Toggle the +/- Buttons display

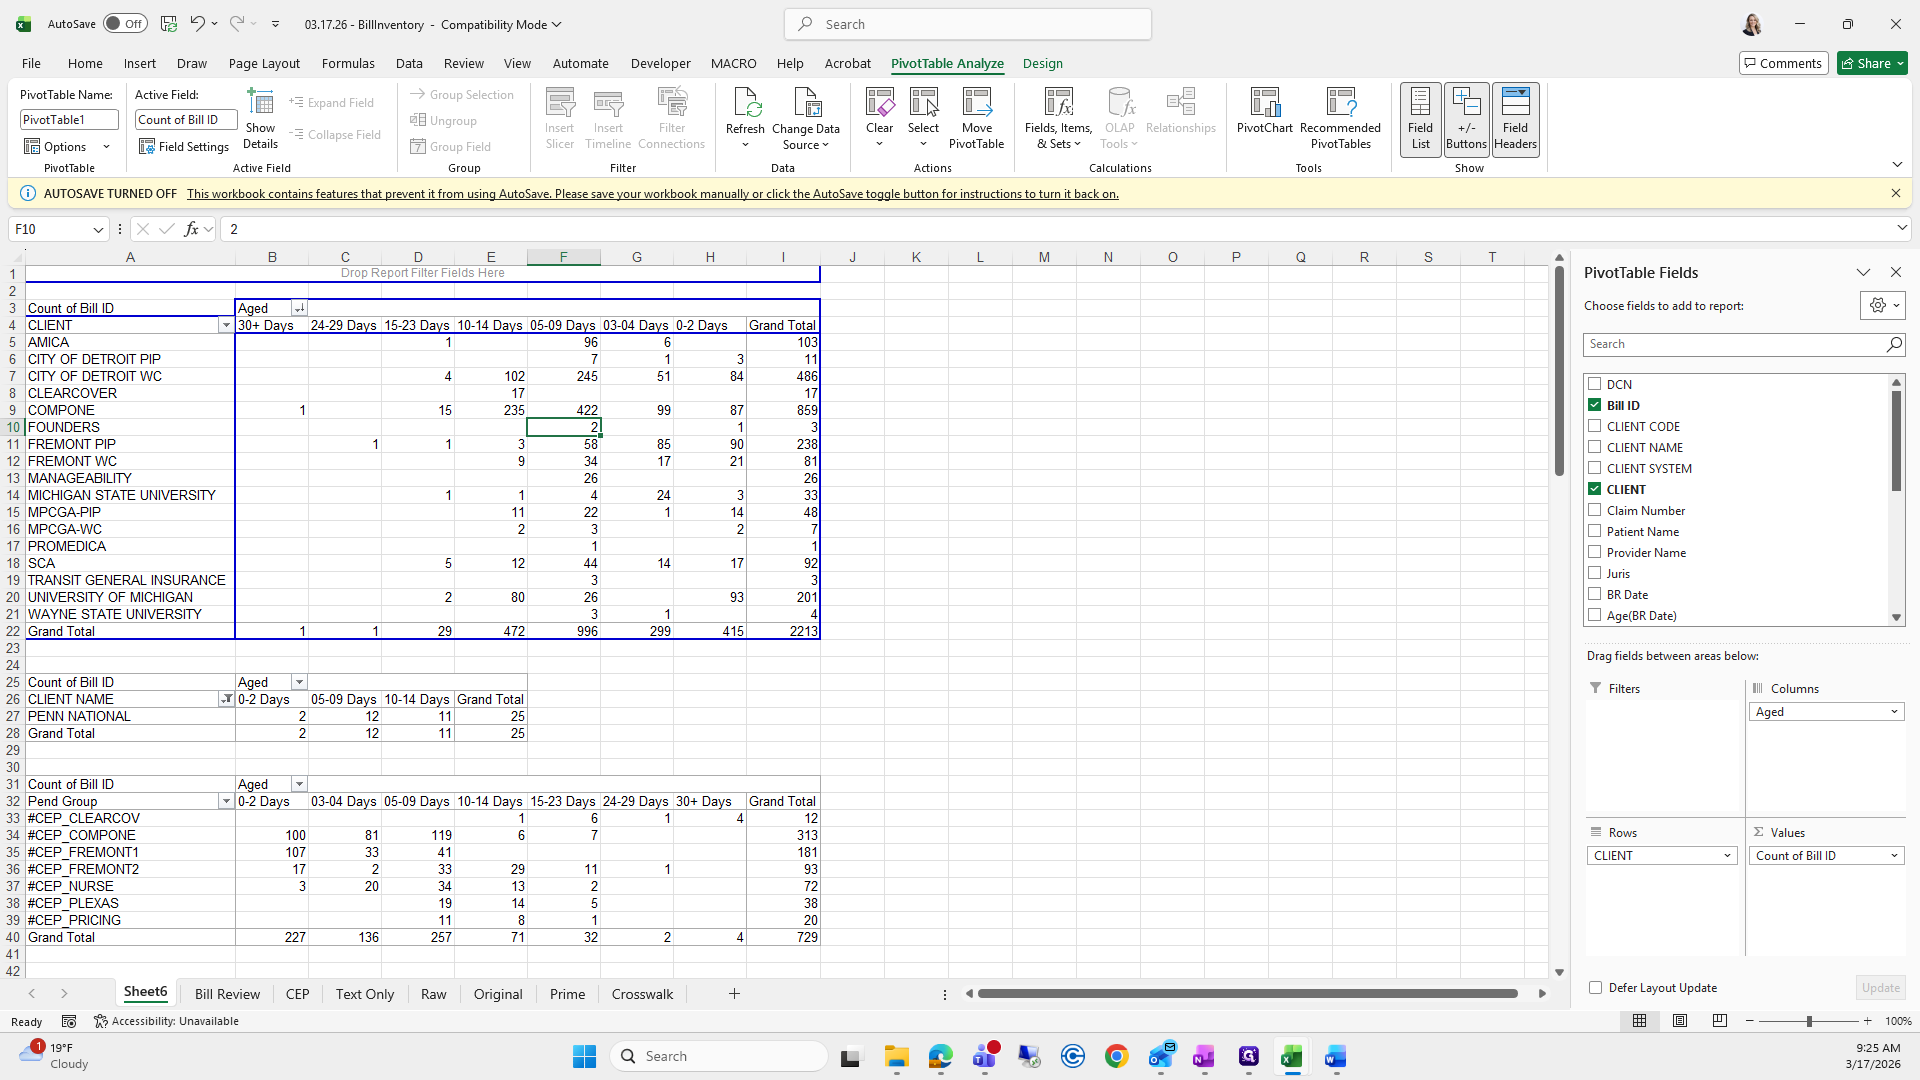click(1466, 118)
